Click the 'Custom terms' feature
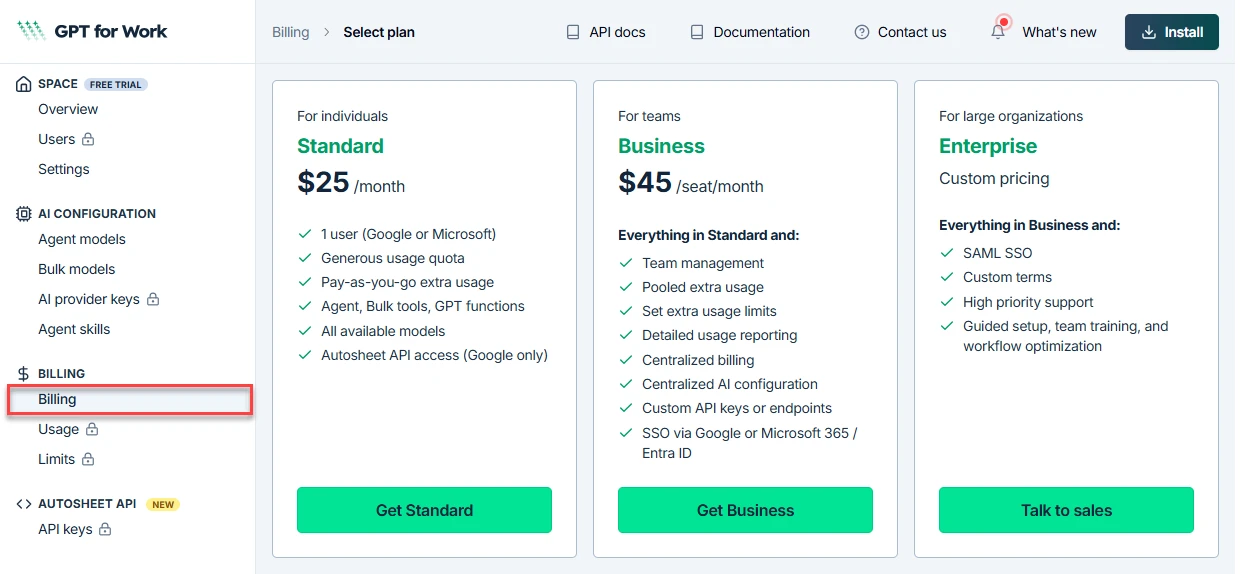The height and width of the screenshot is (574, 1249). coord(1007,277)
